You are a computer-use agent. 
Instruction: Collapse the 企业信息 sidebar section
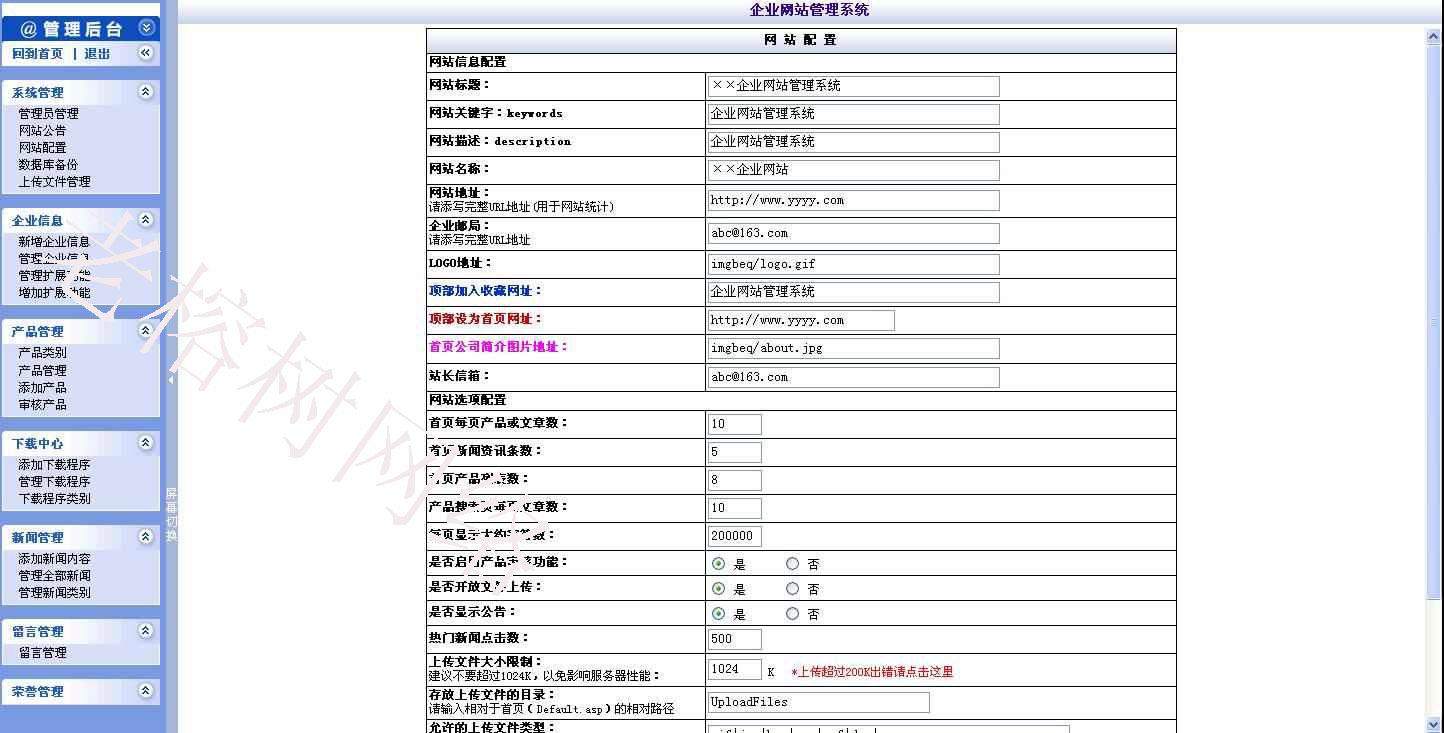pos(146,220)
